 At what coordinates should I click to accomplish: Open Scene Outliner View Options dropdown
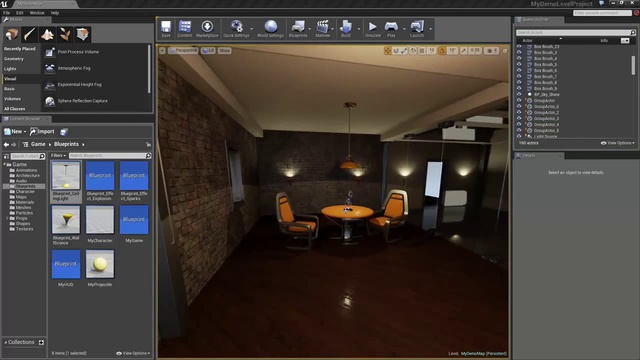pos(618,143)
